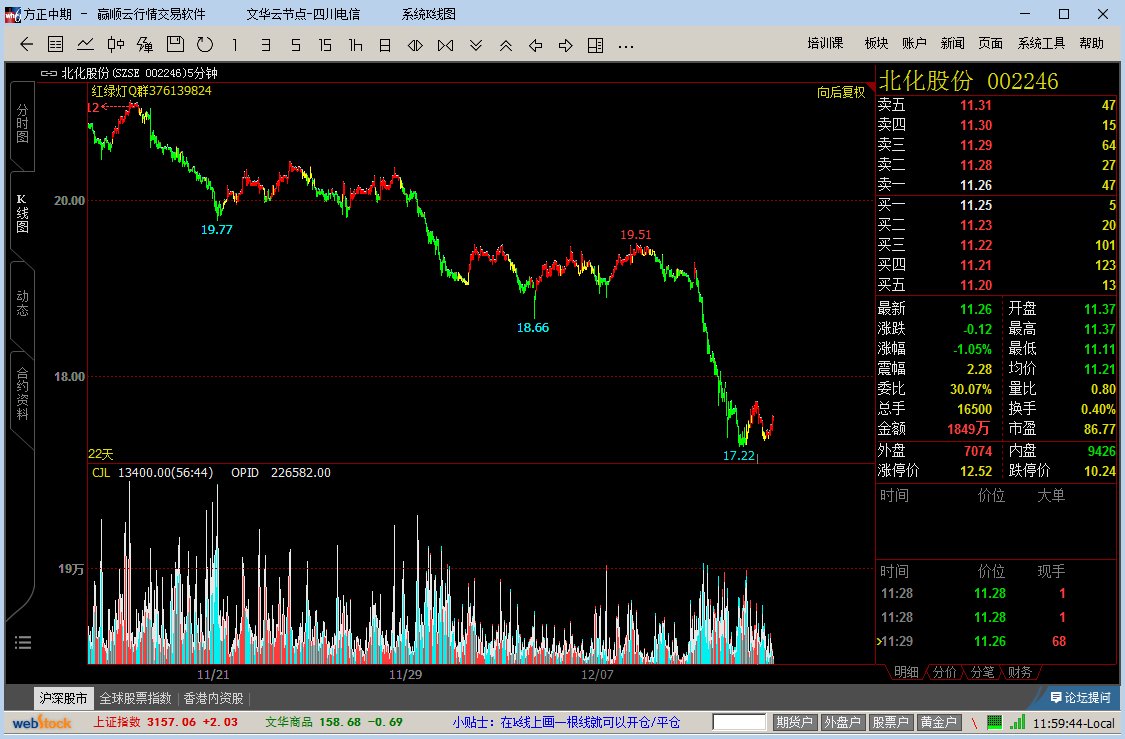Screen dimensions: 1125x739
Task: Select the 全球股票指数 bottom tab
Action: click(136, 698)
